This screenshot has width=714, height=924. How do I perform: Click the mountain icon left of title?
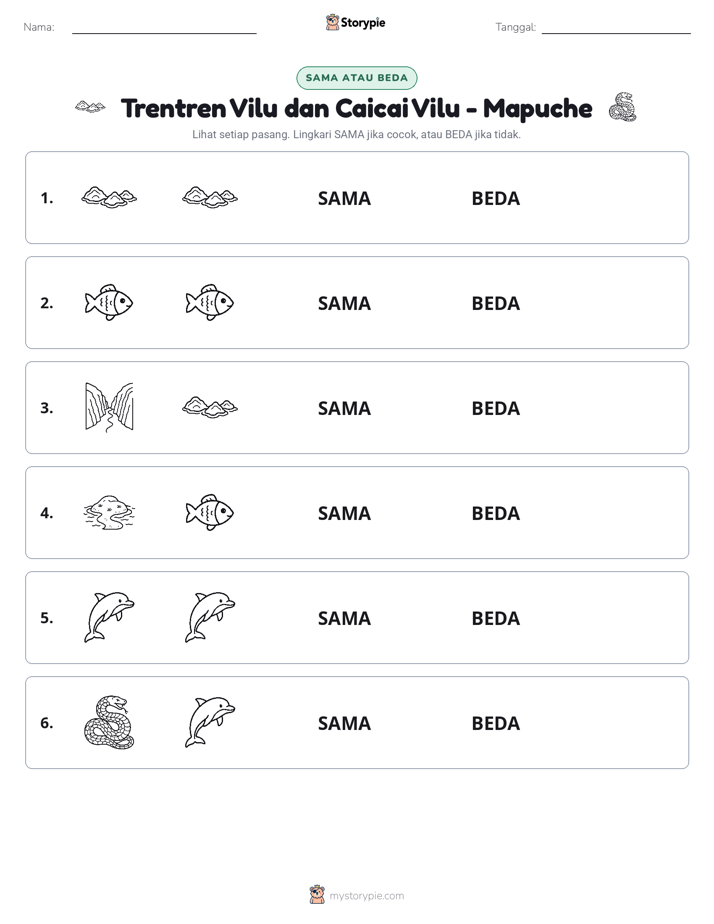(90, 107)
